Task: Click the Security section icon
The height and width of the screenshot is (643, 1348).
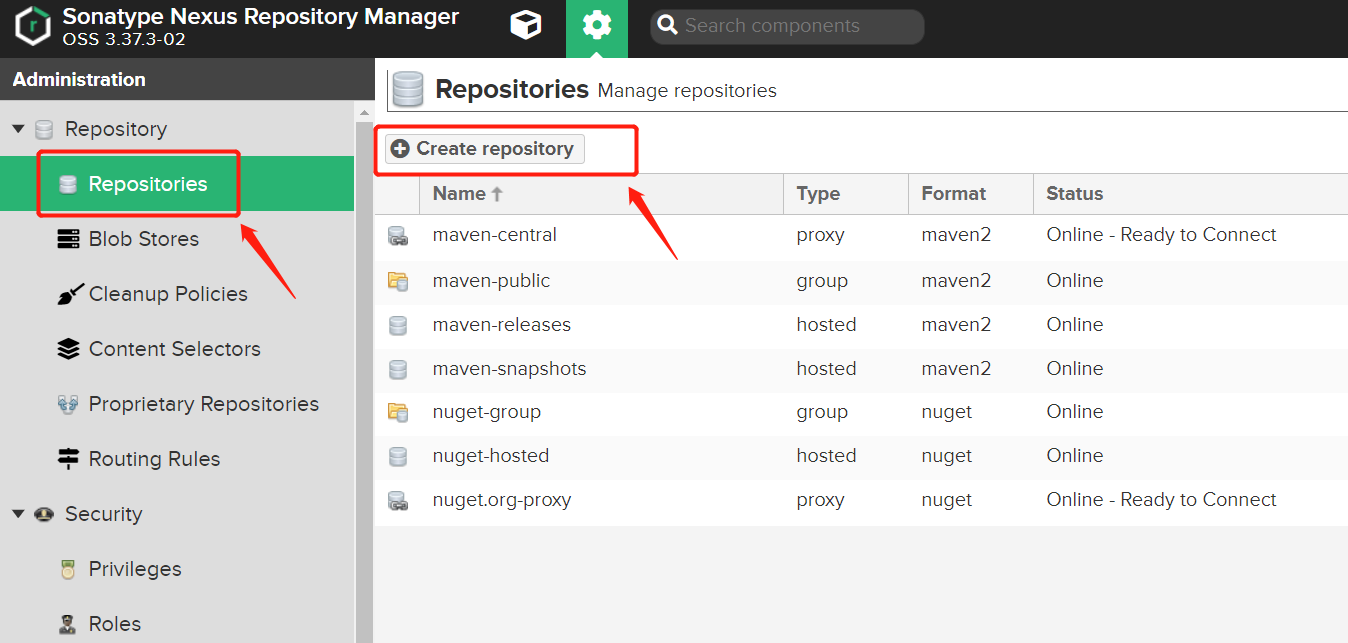Action: pos(43,514)
